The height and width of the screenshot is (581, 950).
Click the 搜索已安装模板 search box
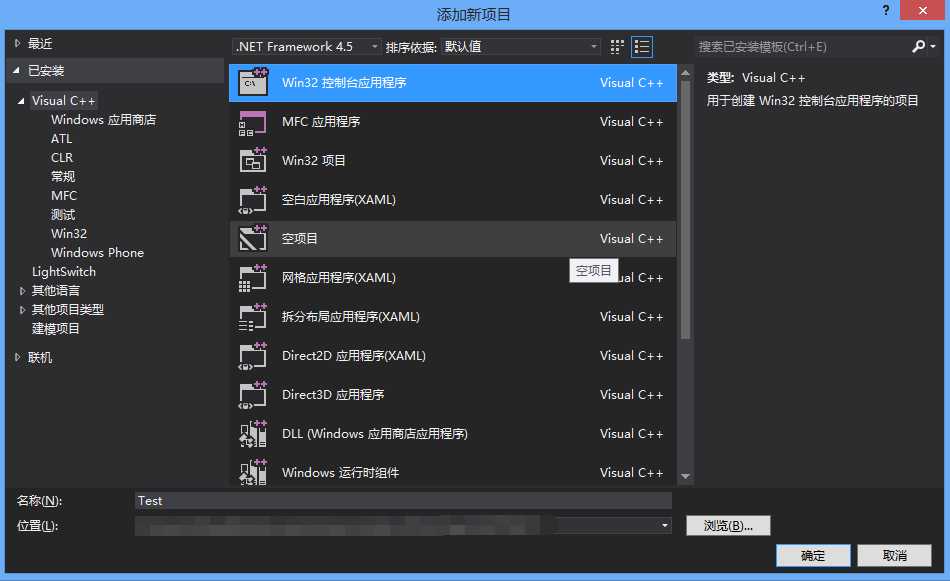[x=802, y=47]
